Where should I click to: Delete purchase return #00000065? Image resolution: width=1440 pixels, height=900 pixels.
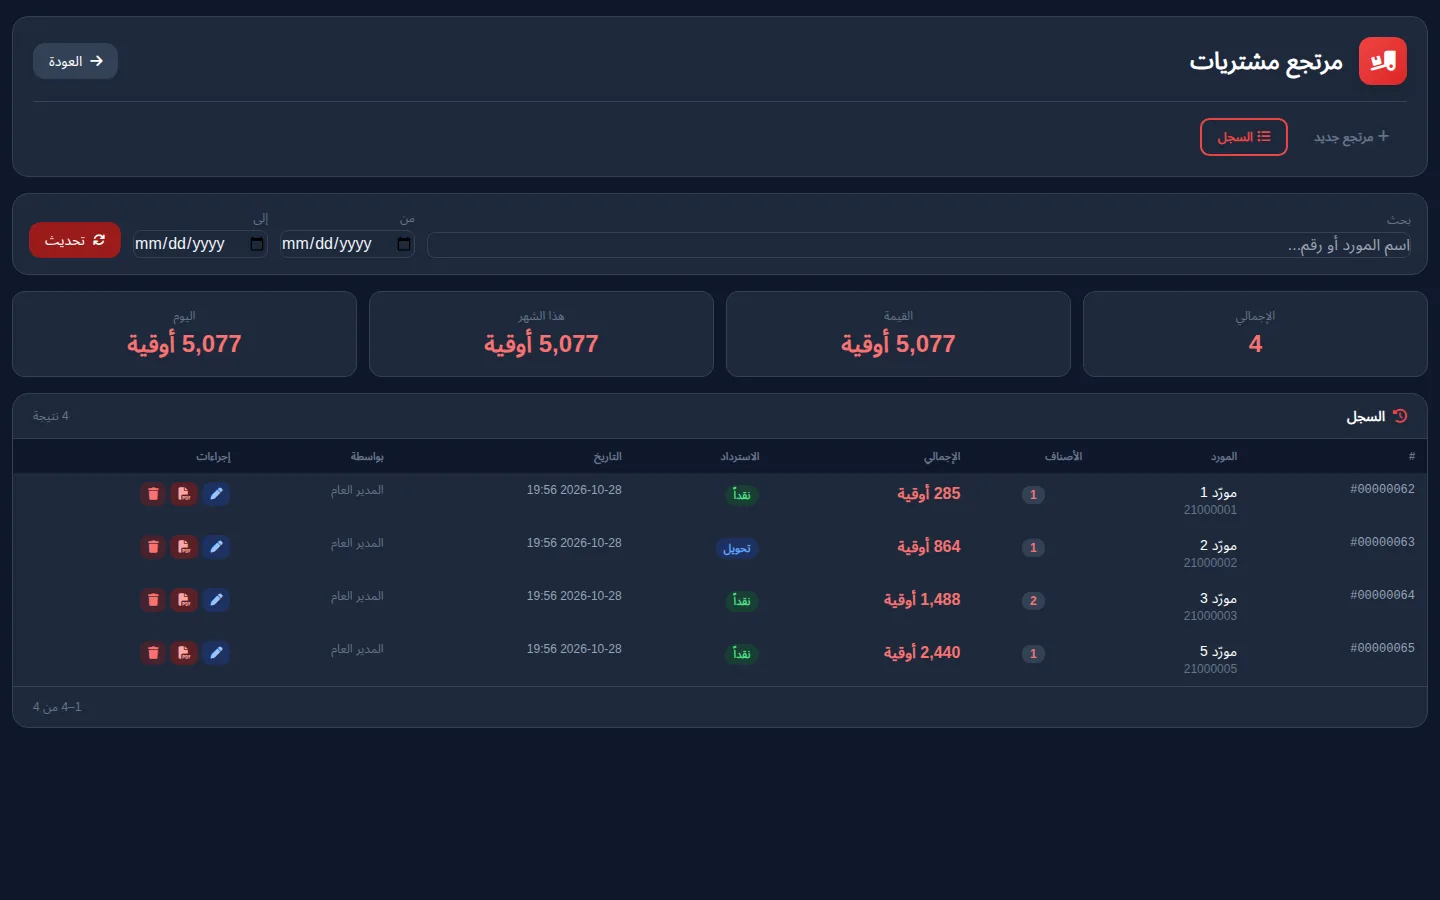click(153, 653)
